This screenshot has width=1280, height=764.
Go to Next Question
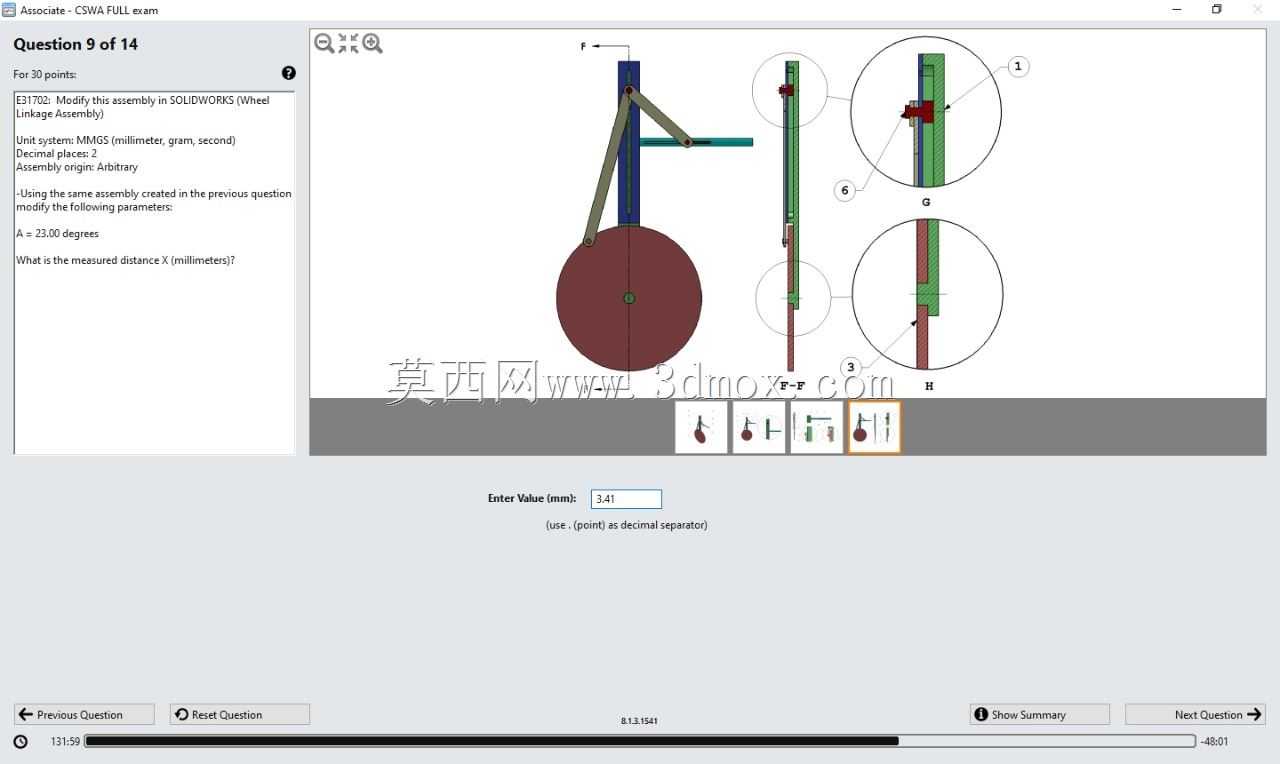(x=1195, y=714)
